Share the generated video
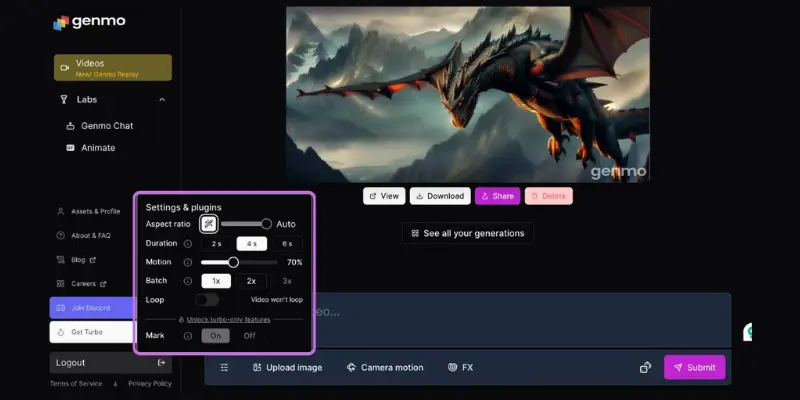Image resolution: width=800 pixels, height=400 pixels. pyautogui.click(x=497, y=196)
